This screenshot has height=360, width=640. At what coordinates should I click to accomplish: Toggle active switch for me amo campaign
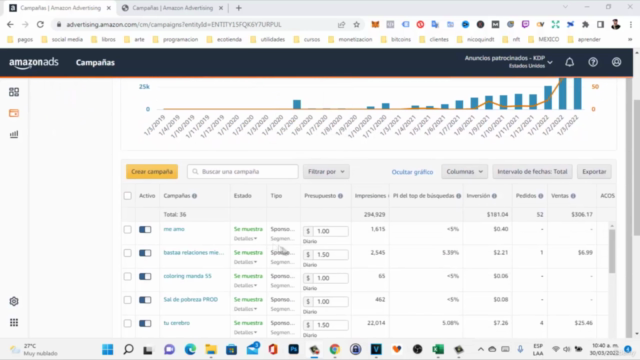(x=145, y=229)
